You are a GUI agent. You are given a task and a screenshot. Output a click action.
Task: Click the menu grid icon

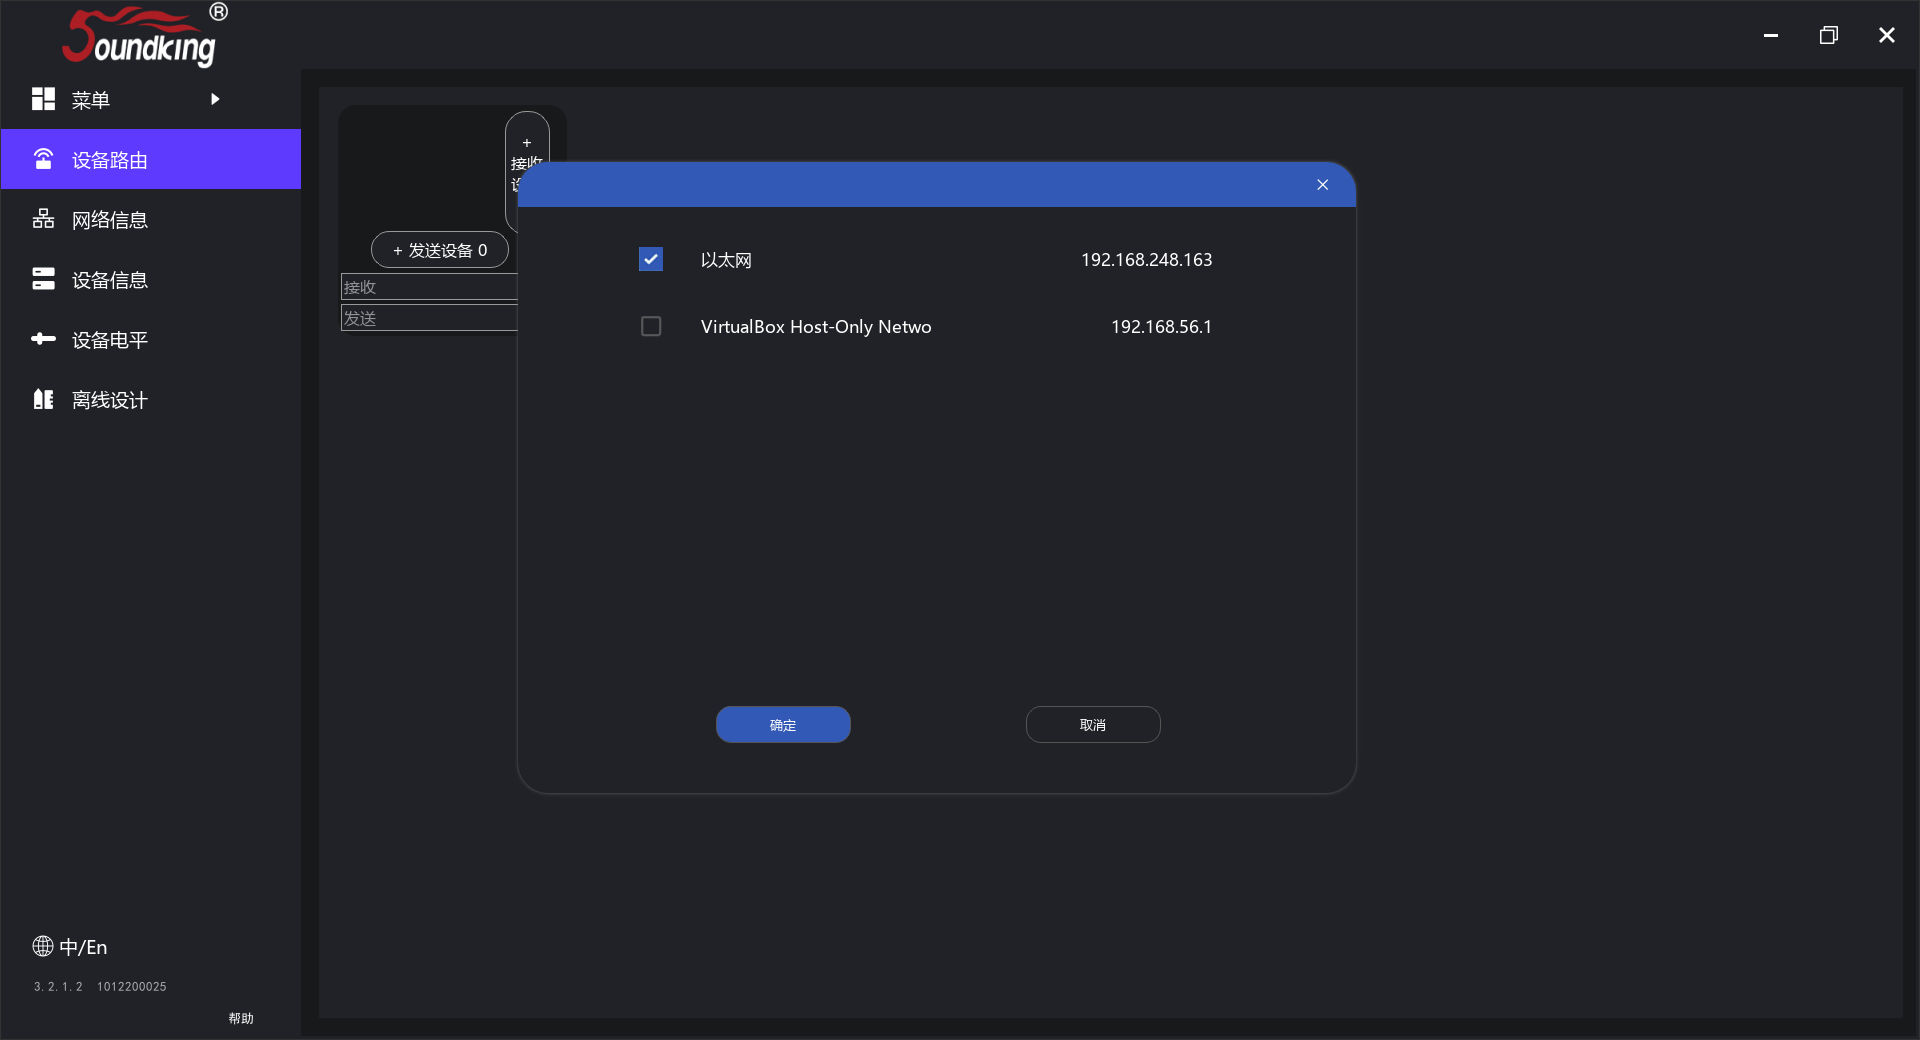click(43, 99)
